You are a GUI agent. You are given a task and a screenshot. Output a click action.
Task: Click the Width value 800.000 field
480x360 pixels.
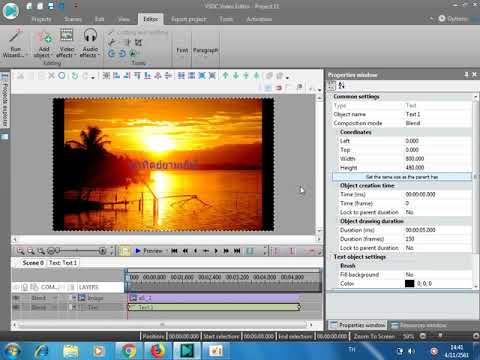coord(437,159)
